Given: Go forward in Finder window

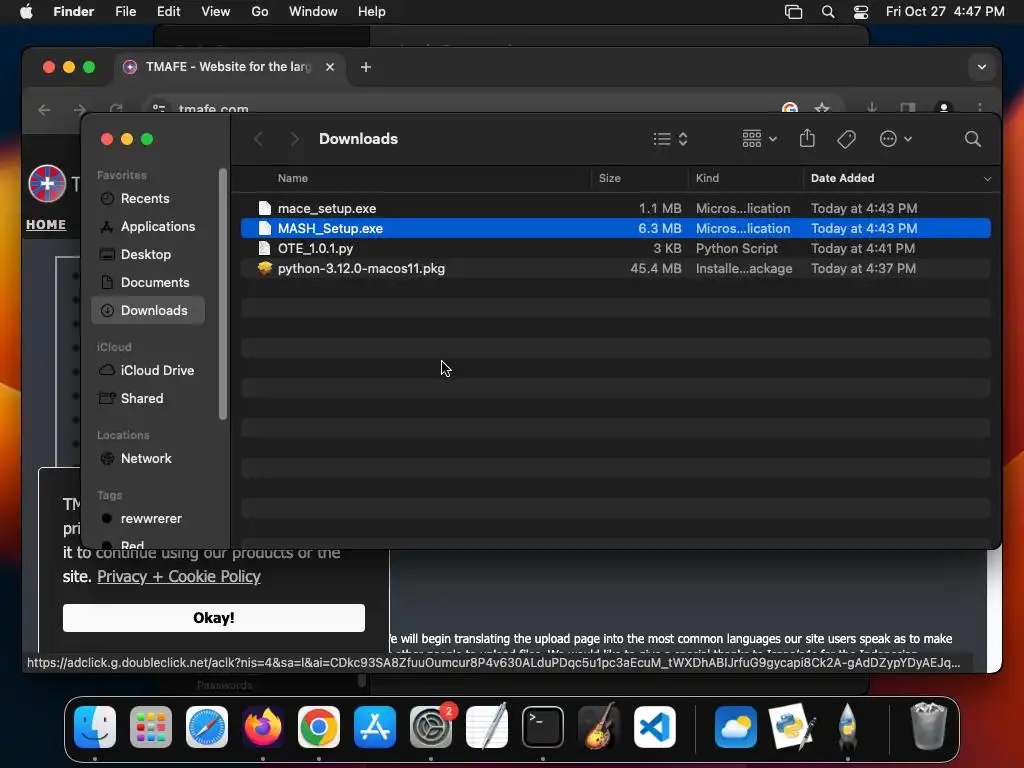Looking at the screenshot, I should pyautogui.click(x=295, y=138).
